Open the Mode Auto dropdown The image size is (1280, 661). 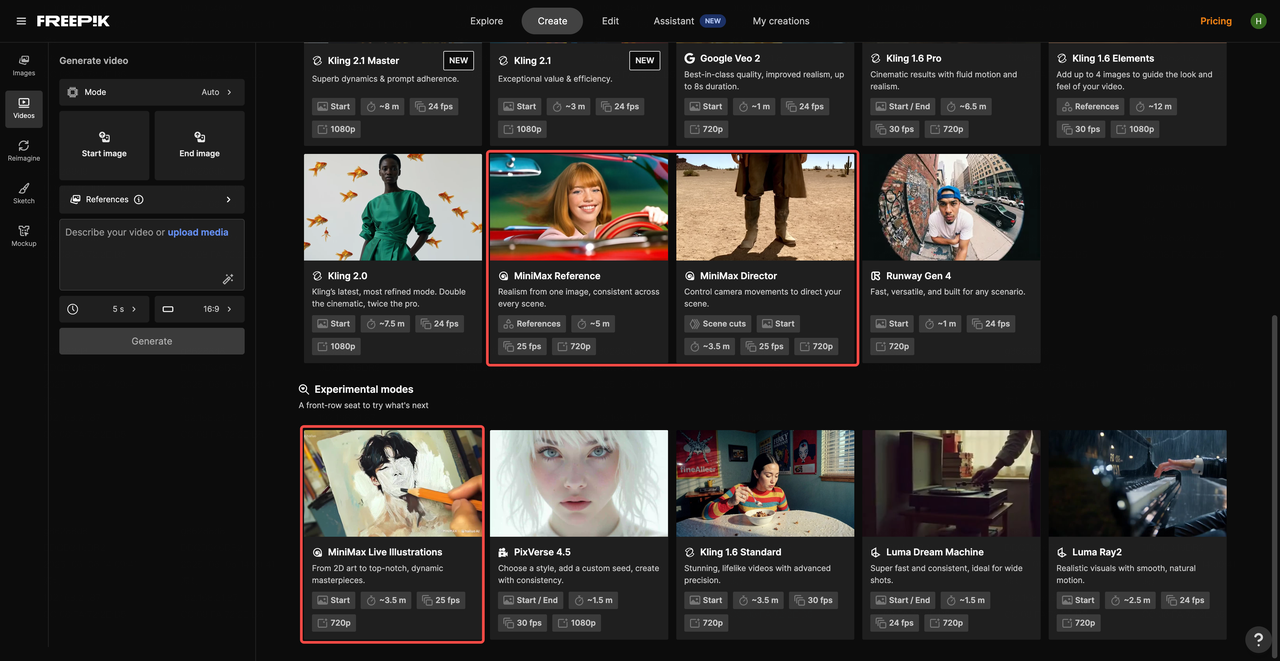pyautogui.click(x=152, y=92)
